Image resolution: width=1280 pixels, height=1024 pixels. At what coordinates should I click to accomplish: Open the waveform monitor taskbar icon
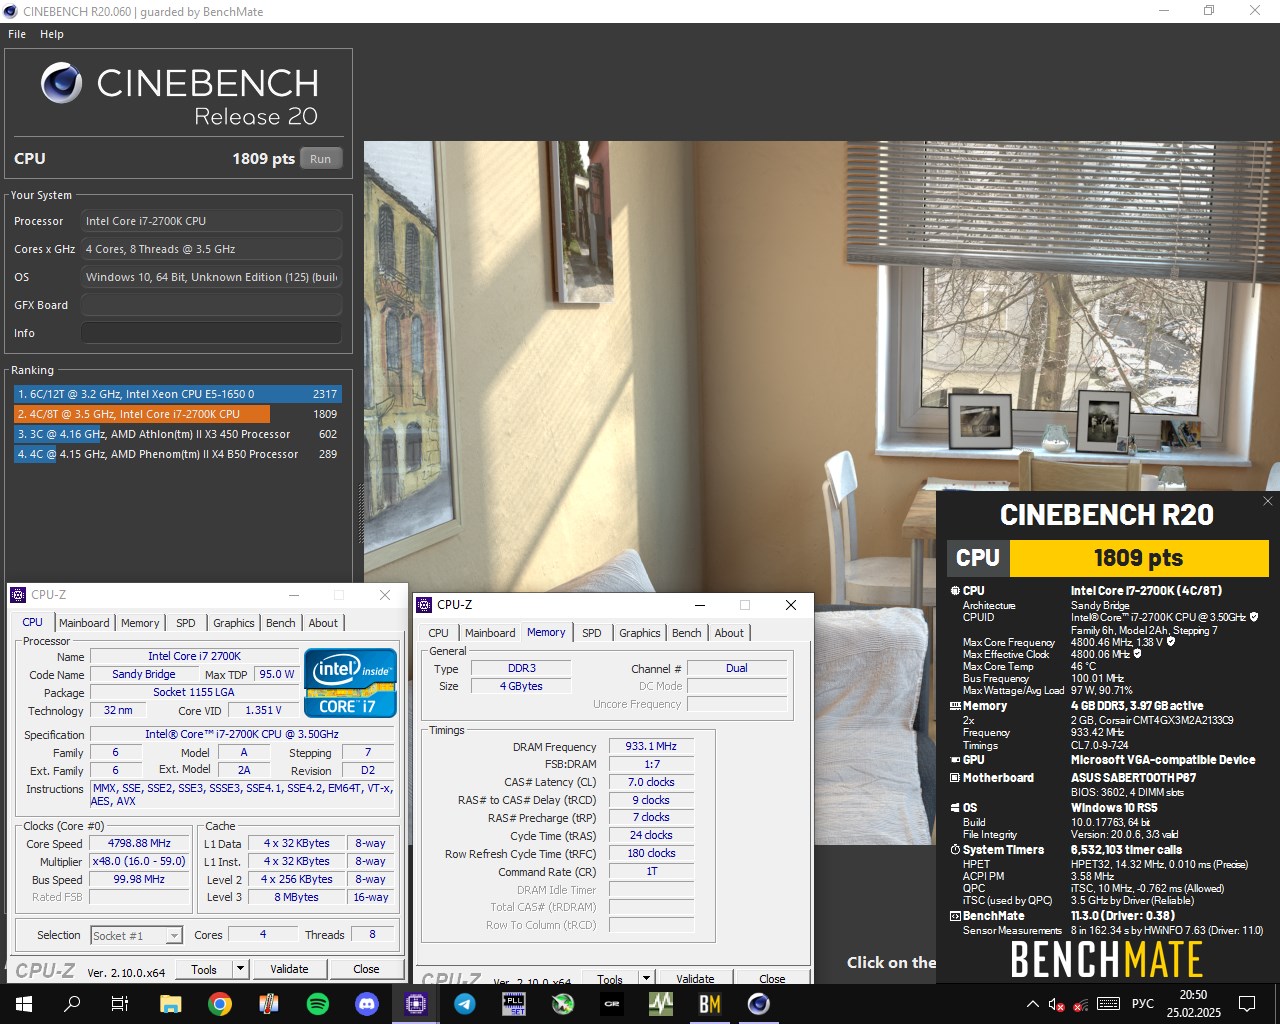(661, 1003)
